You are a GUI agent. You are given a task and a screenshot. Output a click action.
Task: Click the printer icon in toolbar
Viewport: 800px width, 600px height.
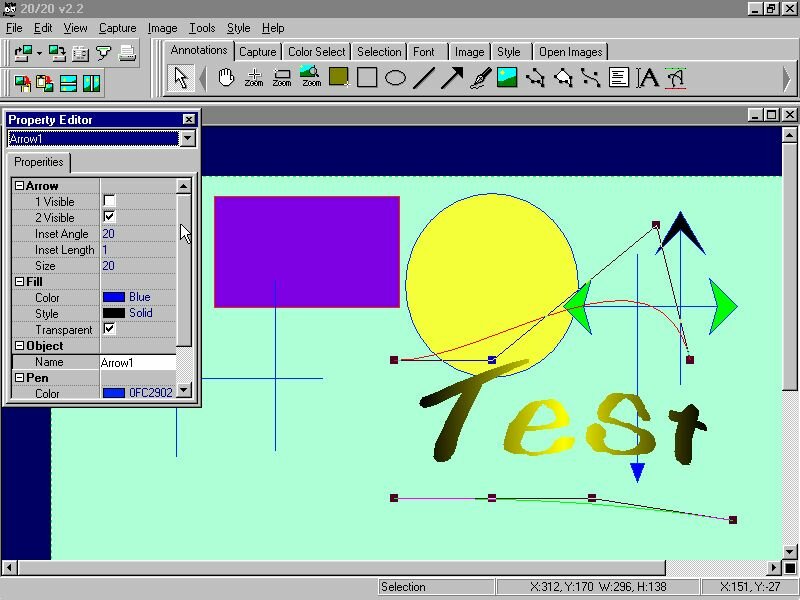click(127, 54)
